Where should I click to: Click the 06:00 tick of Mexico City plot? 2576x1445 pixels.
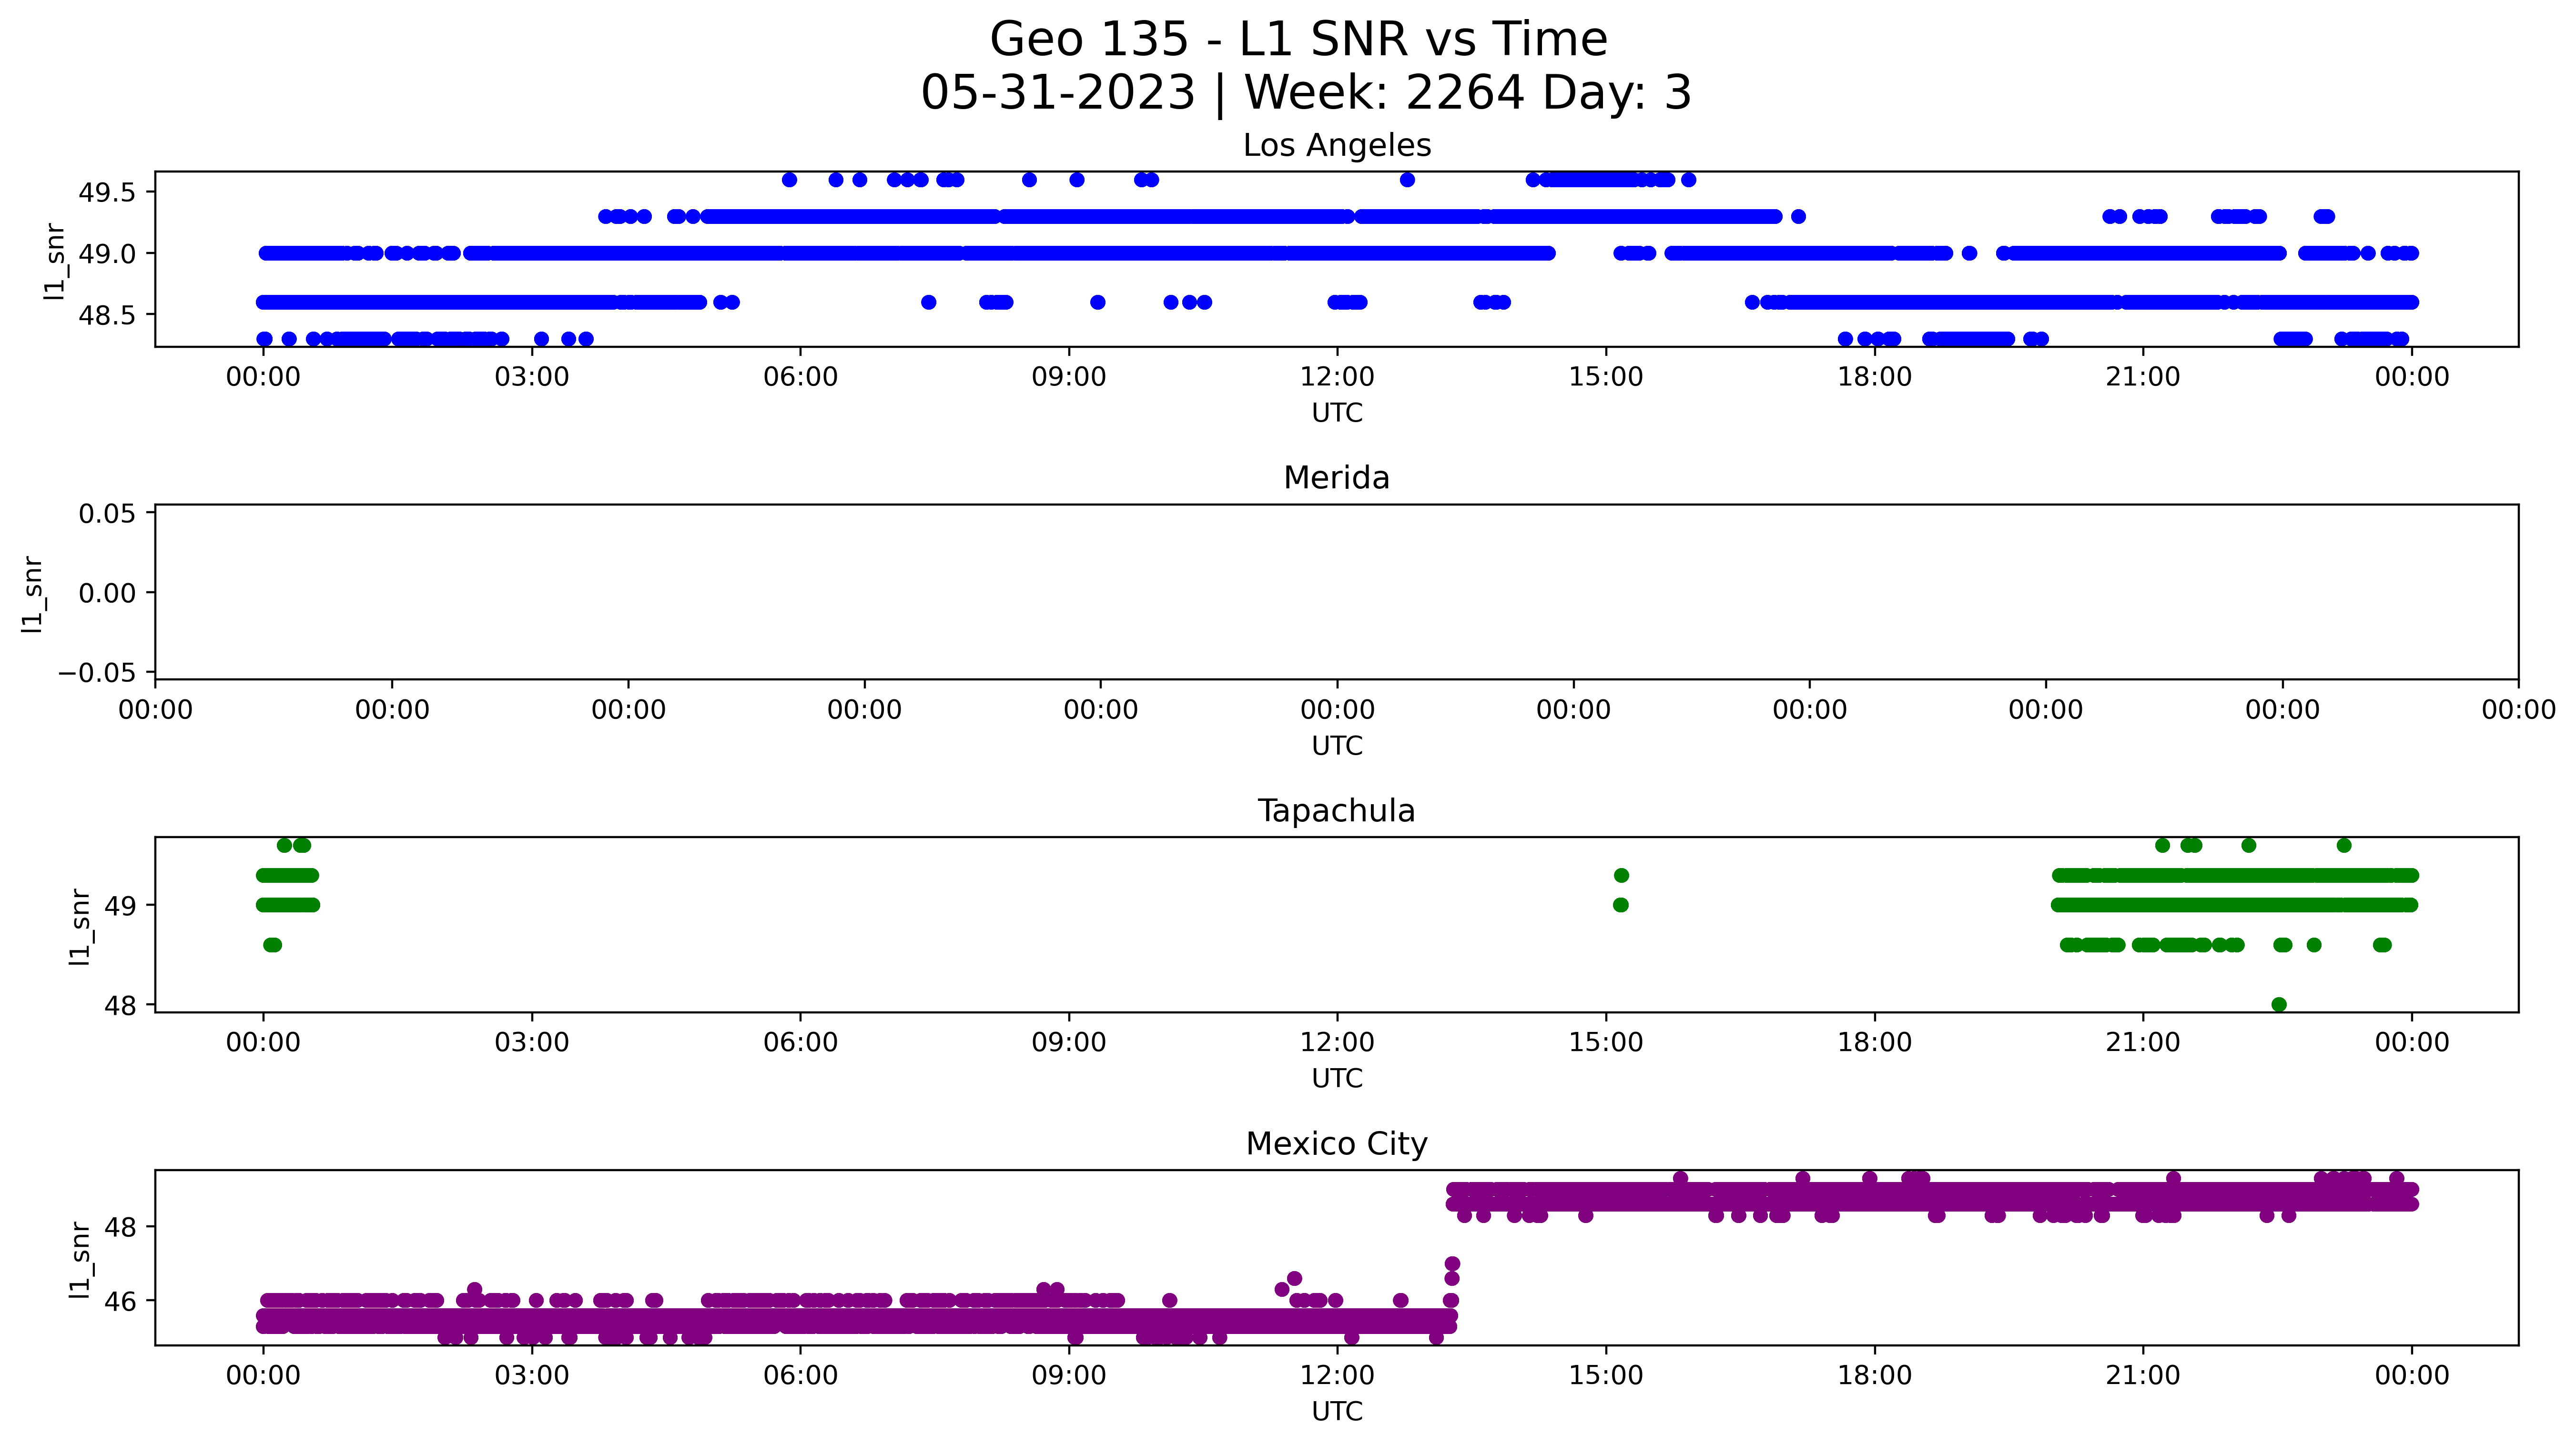pyautogui.click(x=800, y=1376)
